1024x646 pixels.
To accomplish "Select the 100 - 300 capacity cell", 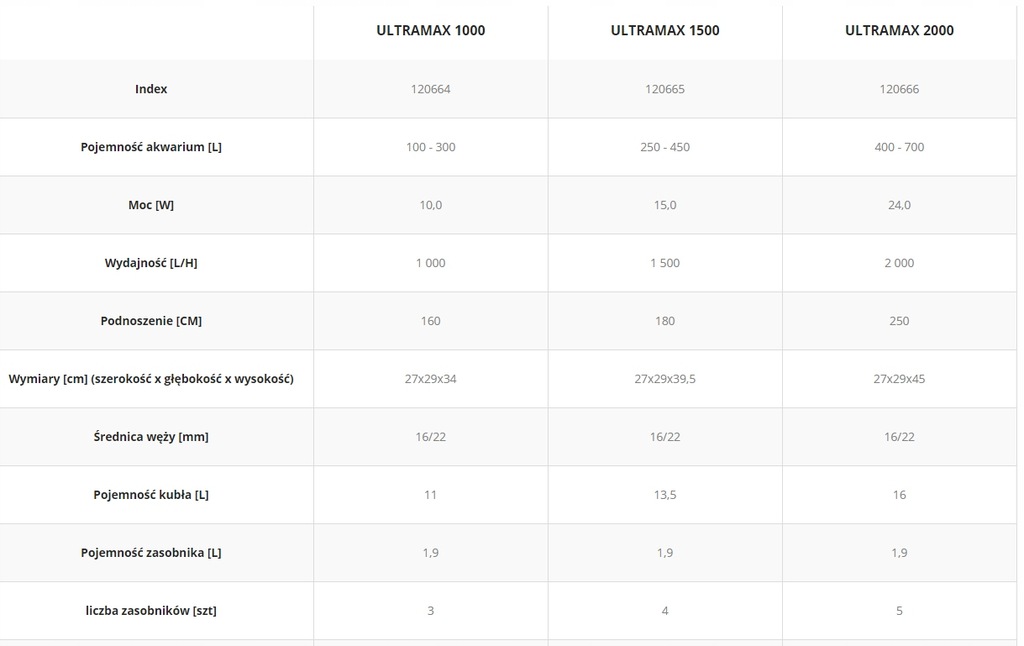I will click(x=431, y=147).
